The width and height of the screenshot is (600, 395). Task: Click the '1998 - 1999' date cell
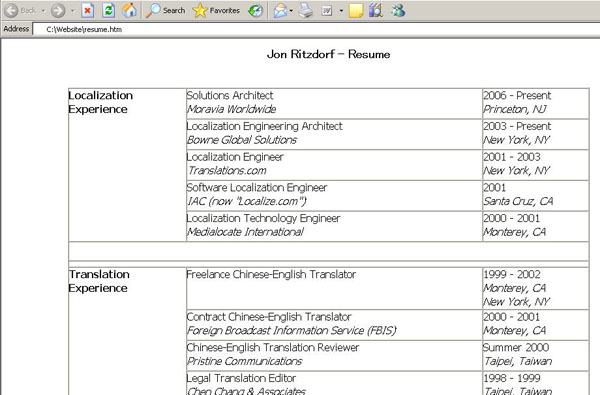coord(511,378)
